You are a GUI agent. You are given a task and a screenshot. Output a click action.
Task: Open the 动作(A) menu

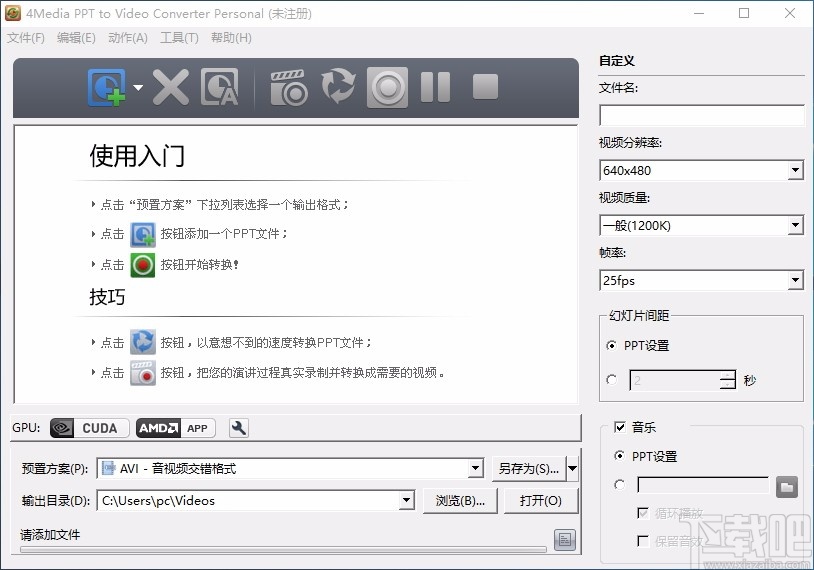click(x=128, y=38)
